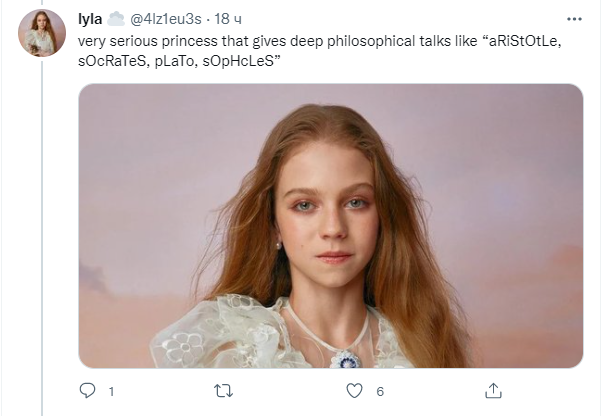605x416 pixels.
Task: Click the reply speech bubble icon
Action: point(88,390)
